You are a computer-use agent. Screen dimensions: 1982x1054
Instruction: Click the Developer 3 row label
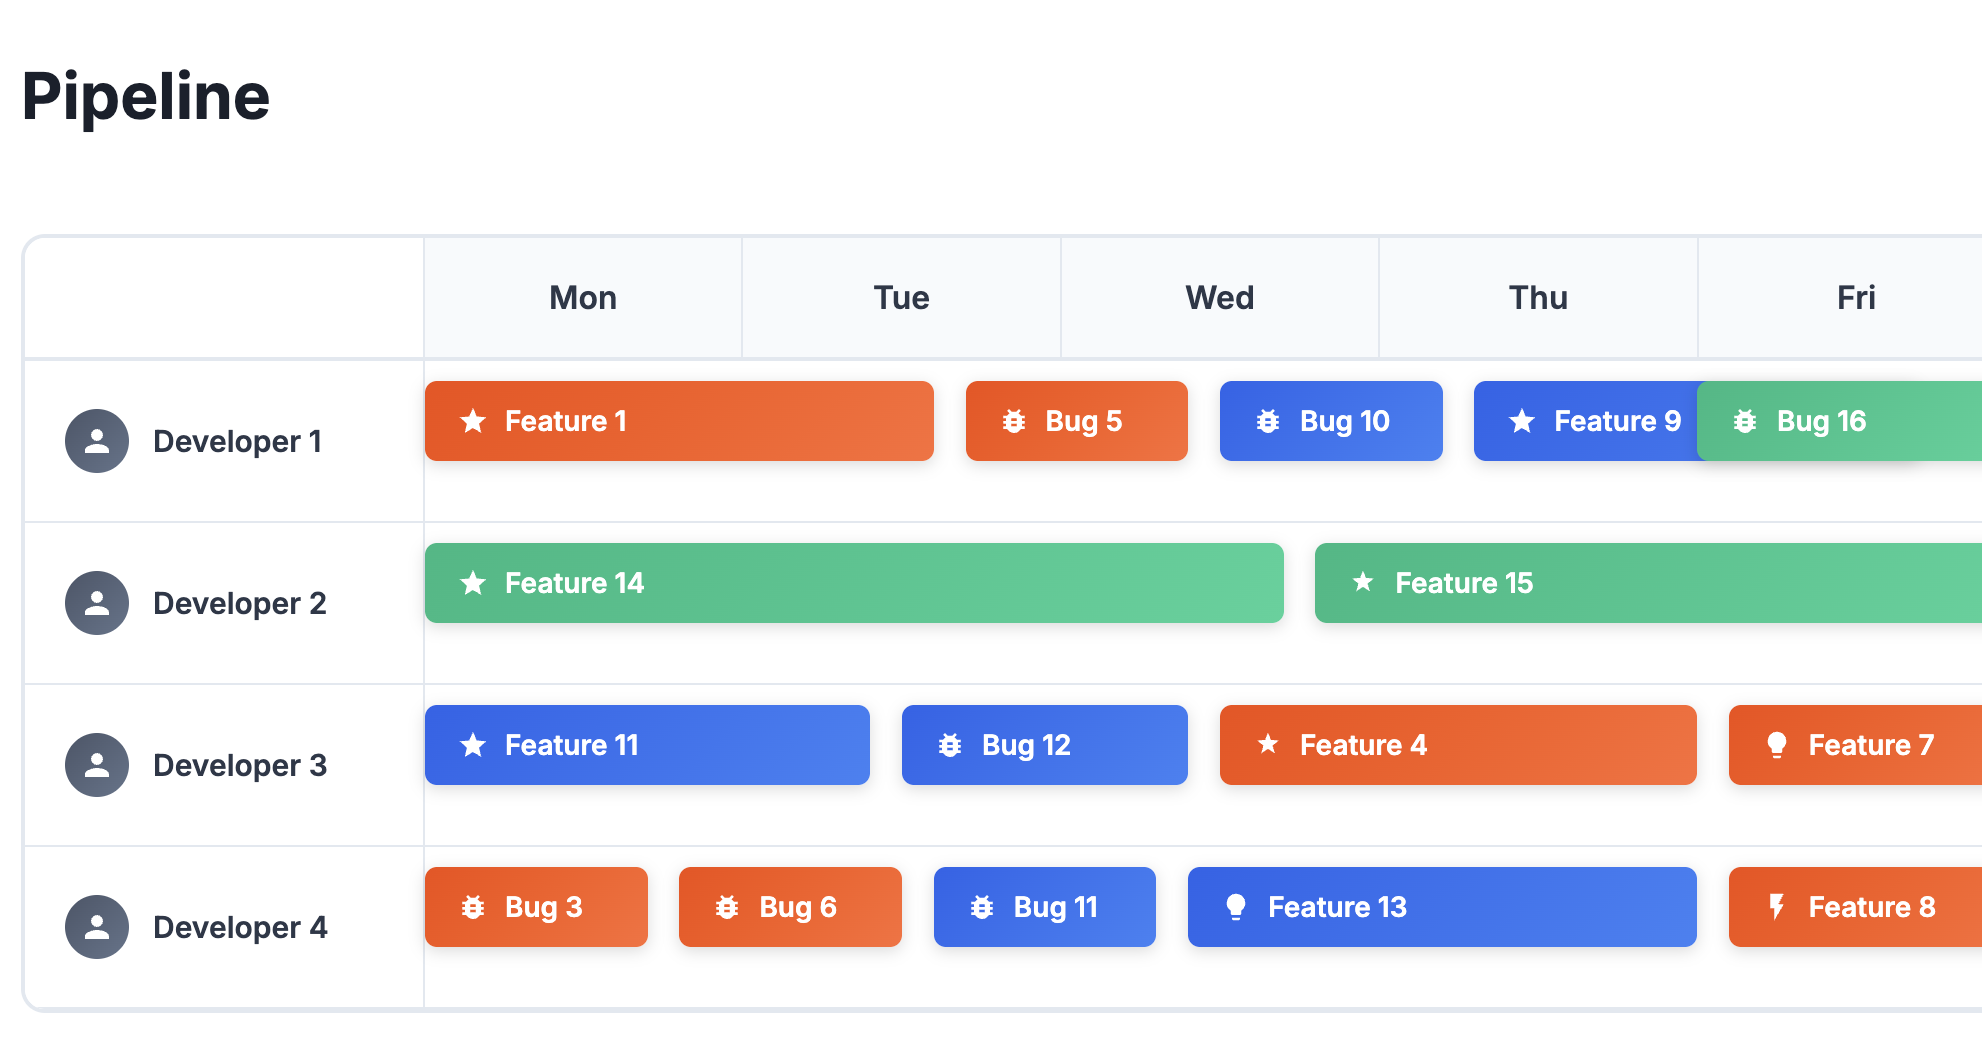pos(239,765)
